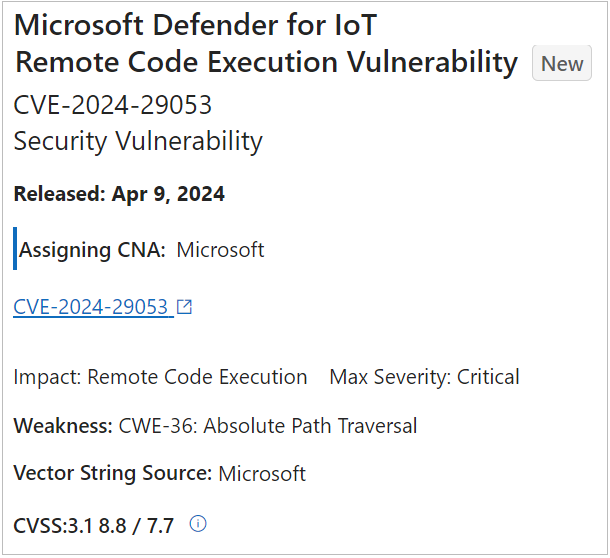
Task: Click the Weakness label
Action: click(x=63, y=425)
